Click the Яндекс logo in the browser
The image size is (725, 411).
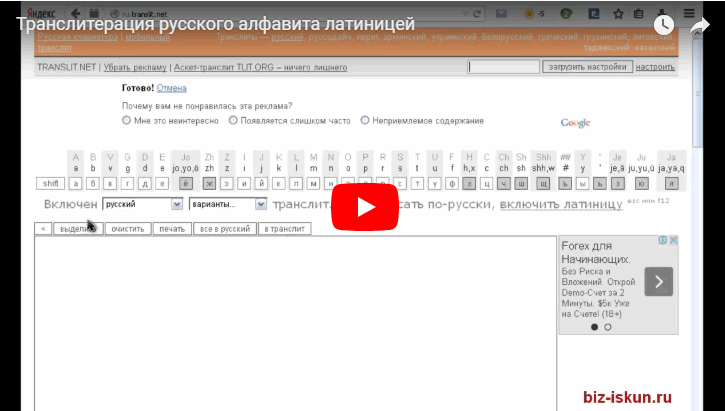tap(41, 13)
